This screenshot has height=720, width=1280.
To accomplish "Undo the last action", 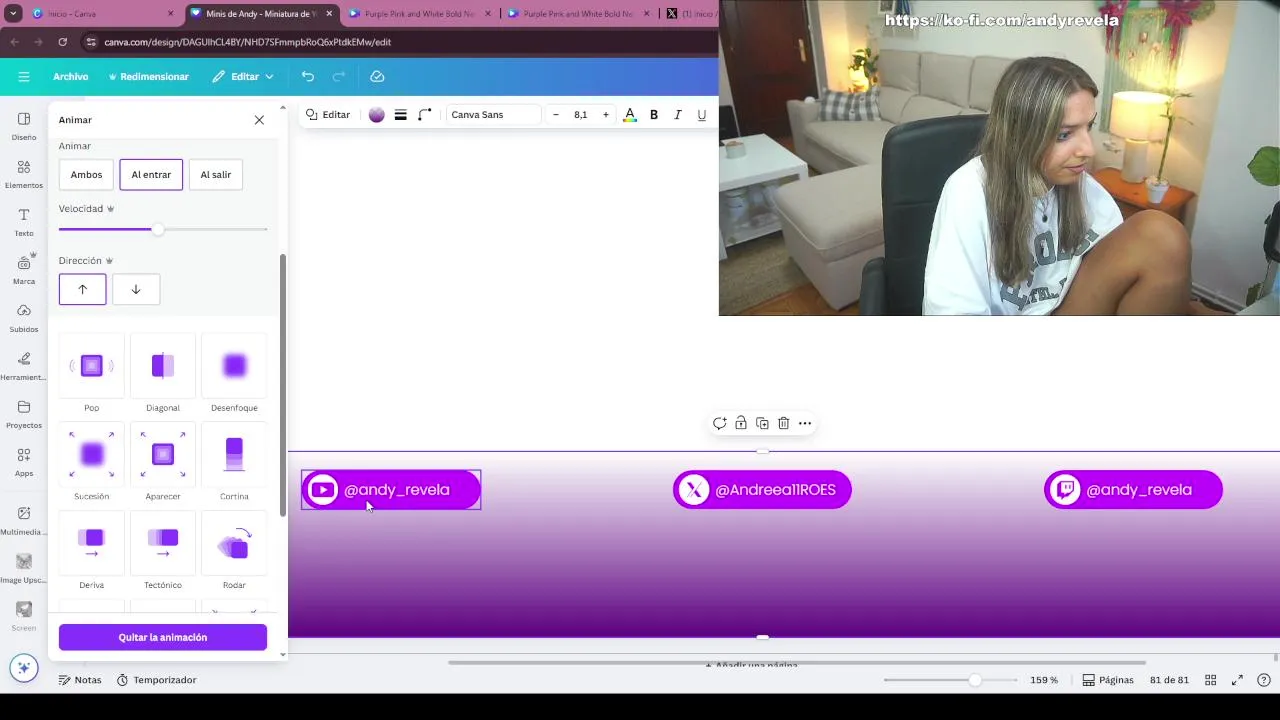I will pyautogui.click(x=308, y=76).
